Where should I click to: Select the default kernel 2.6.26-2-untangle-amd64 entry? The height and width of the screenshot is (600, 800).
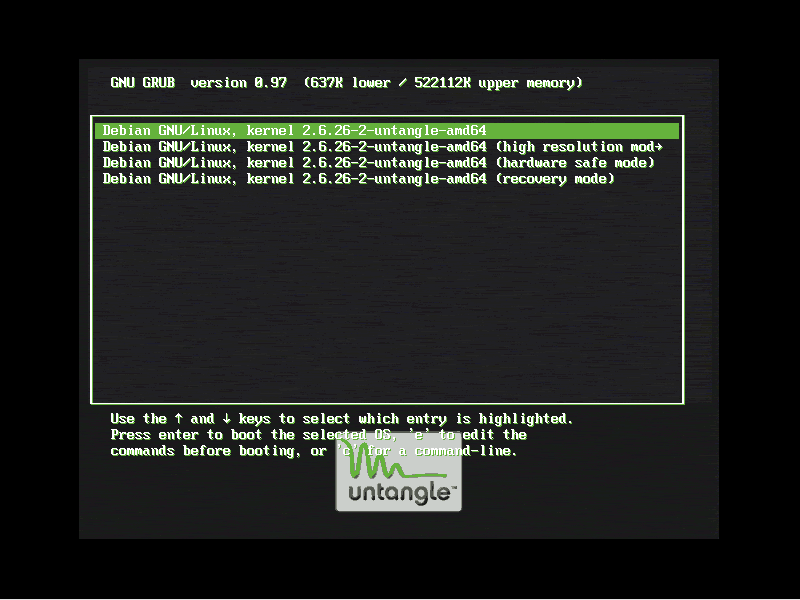pos(387,131)
